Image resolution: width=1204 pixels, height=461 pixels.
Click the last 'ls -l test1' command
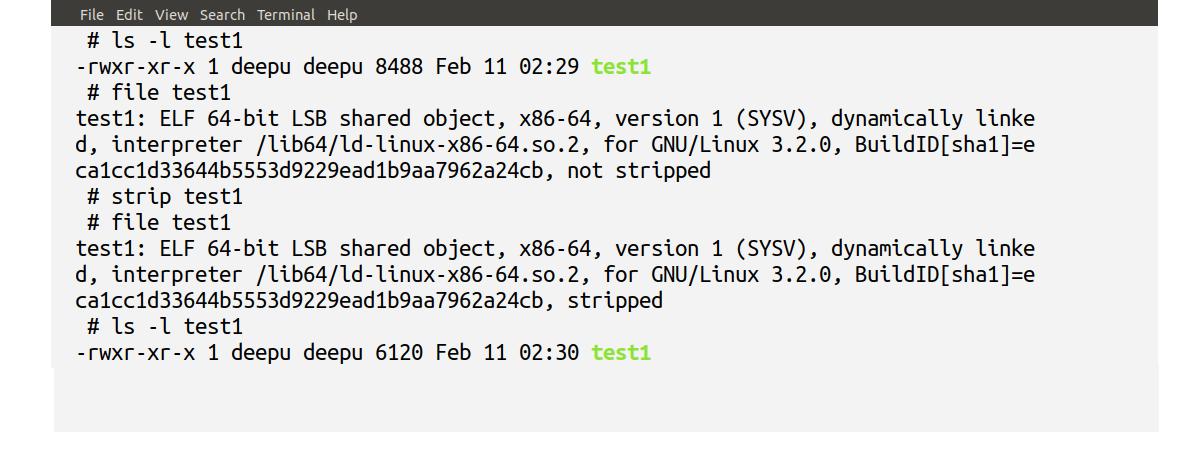coord(170,327)
